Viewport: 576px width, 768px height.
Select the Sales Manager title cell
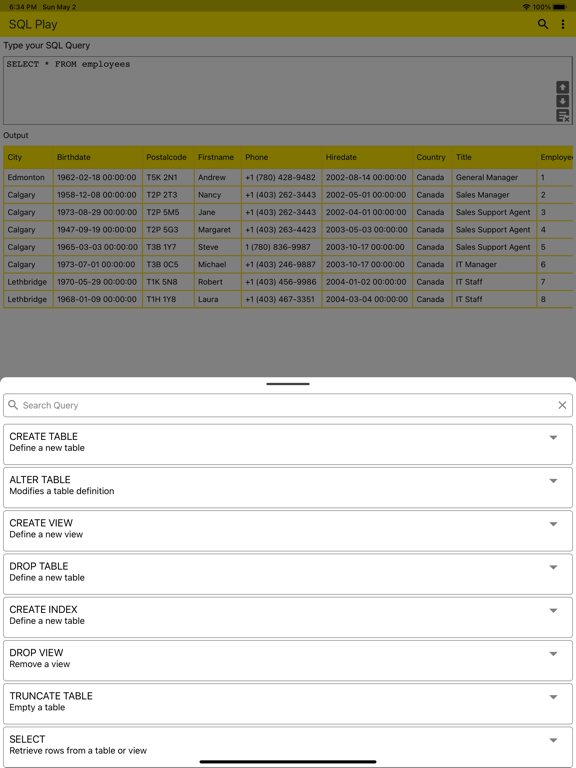point(494,195)
